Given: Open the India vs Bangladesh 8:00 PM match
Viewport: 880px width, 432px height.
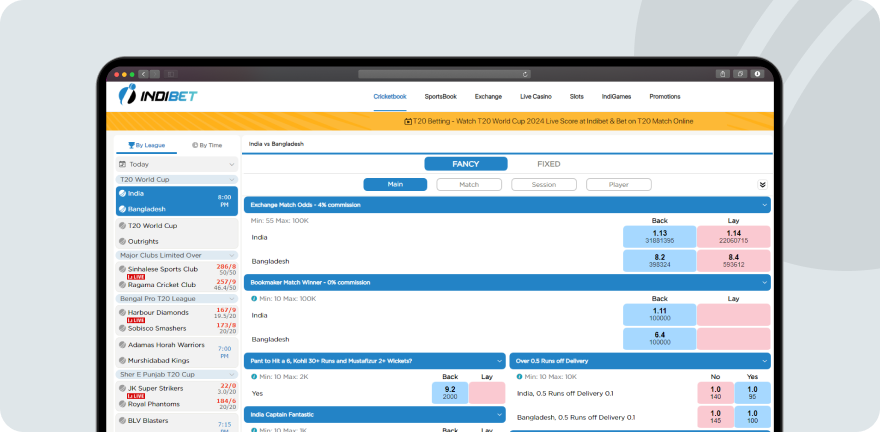Looking at the screenshot, I should 177,201.
